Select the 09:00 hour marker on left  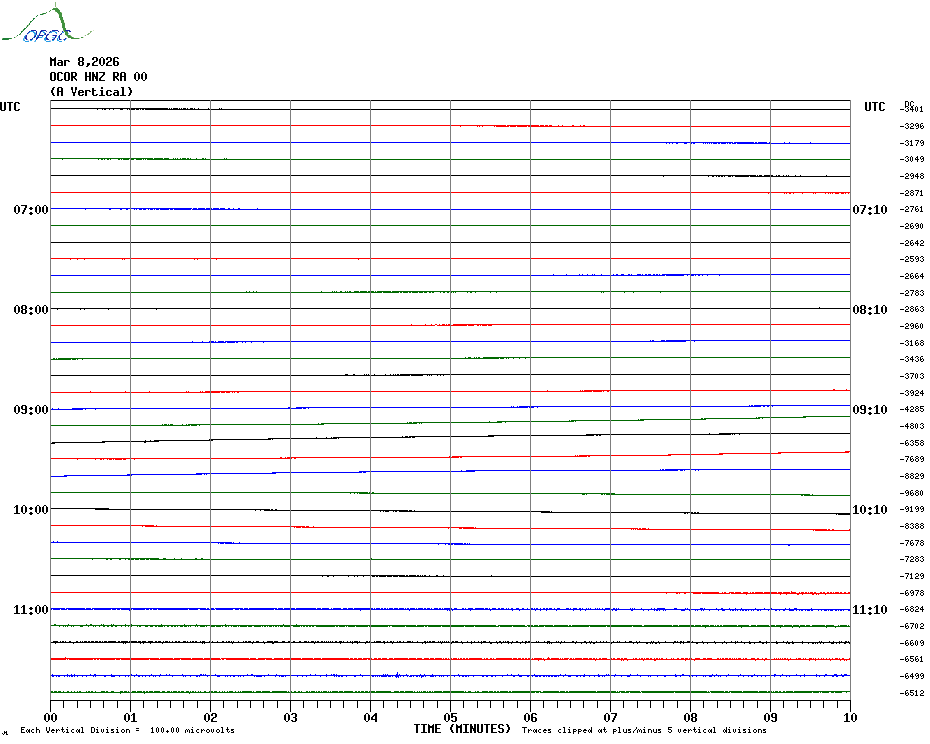(30, 410)
